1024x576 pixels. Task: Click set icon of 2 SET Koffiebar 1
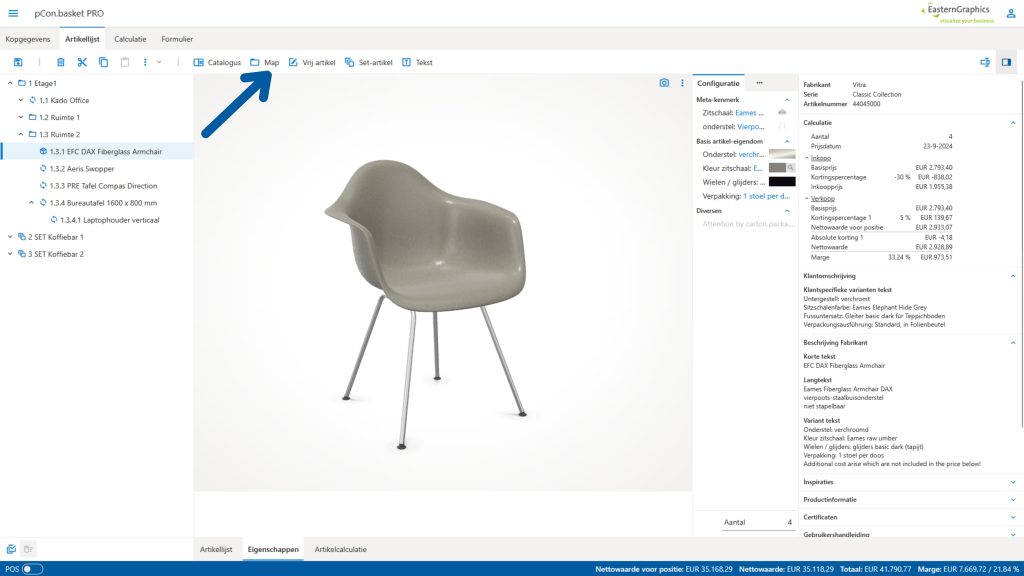tap(22, 236)
